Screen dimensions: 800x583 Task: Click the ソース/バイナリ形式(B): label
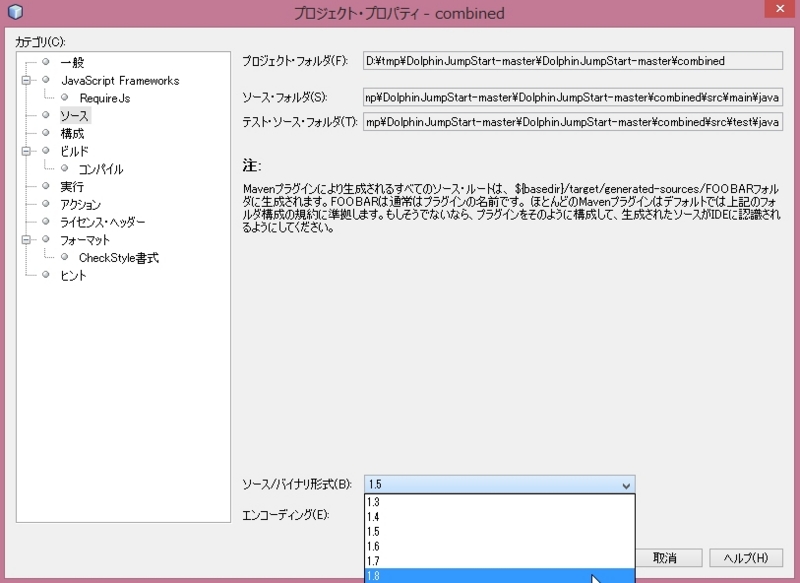(x=297, y=484)
